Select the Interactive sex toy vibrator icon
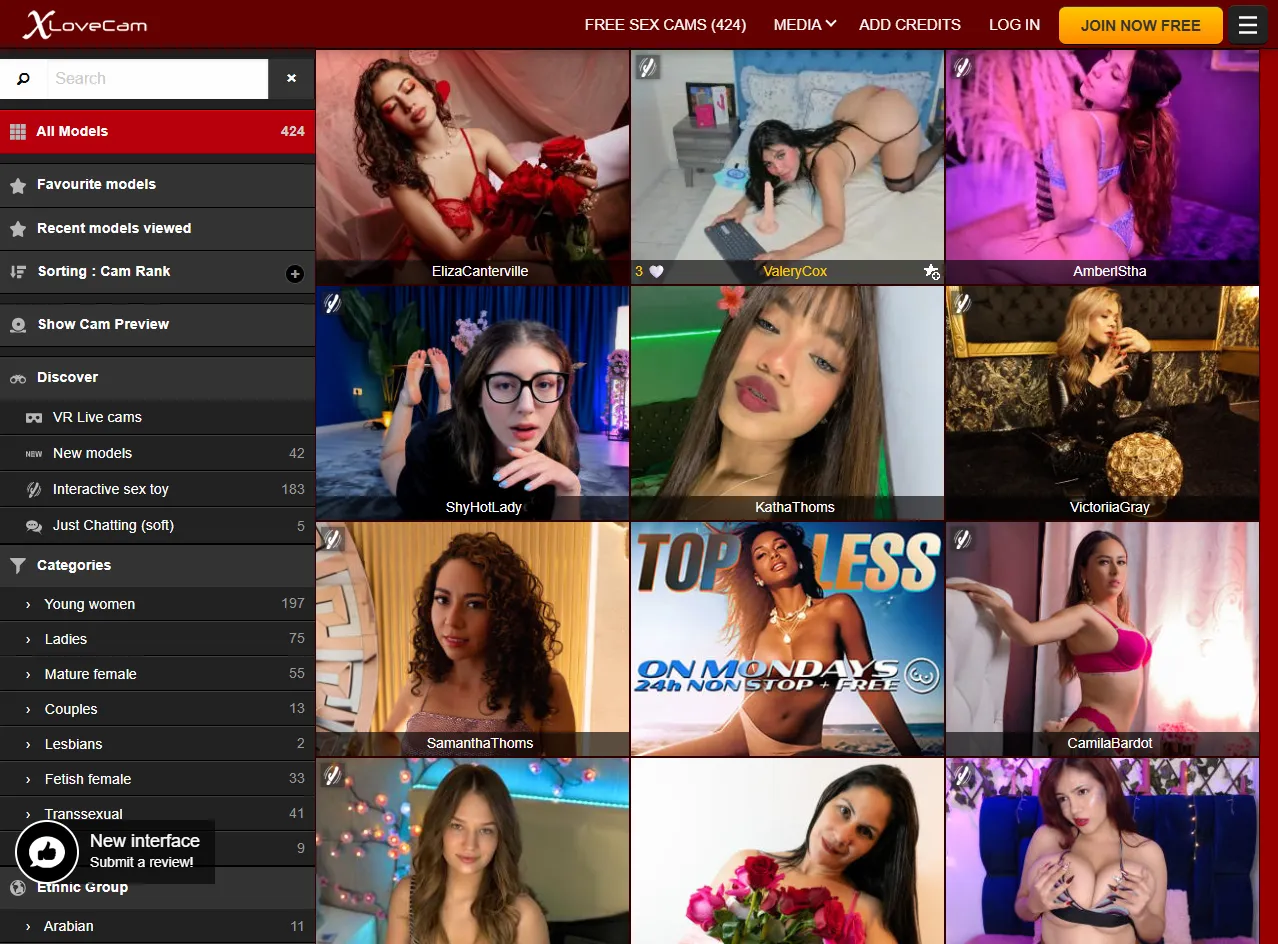Screen dimensions: 1278x944 32,489
